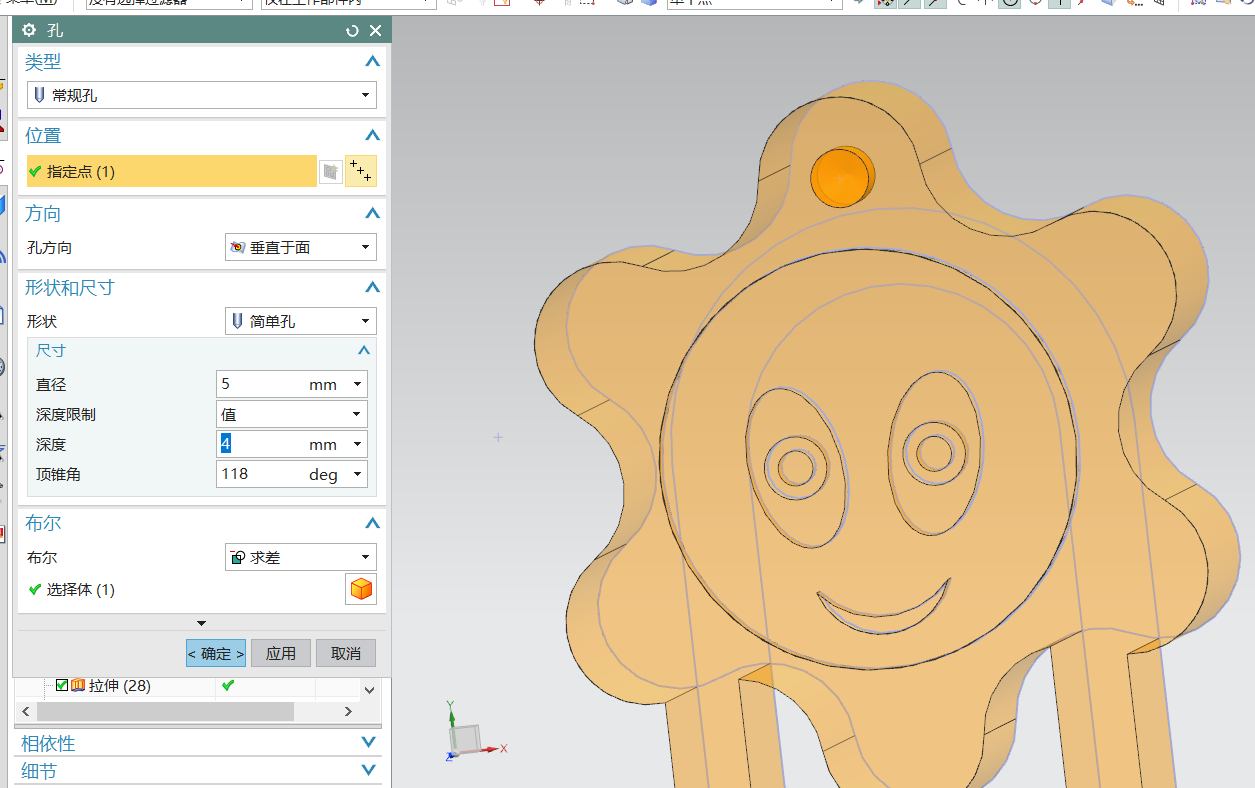1255x788 pixels.
Task: Select the 拉伸 (28) tree item
Action: point(119,685)
